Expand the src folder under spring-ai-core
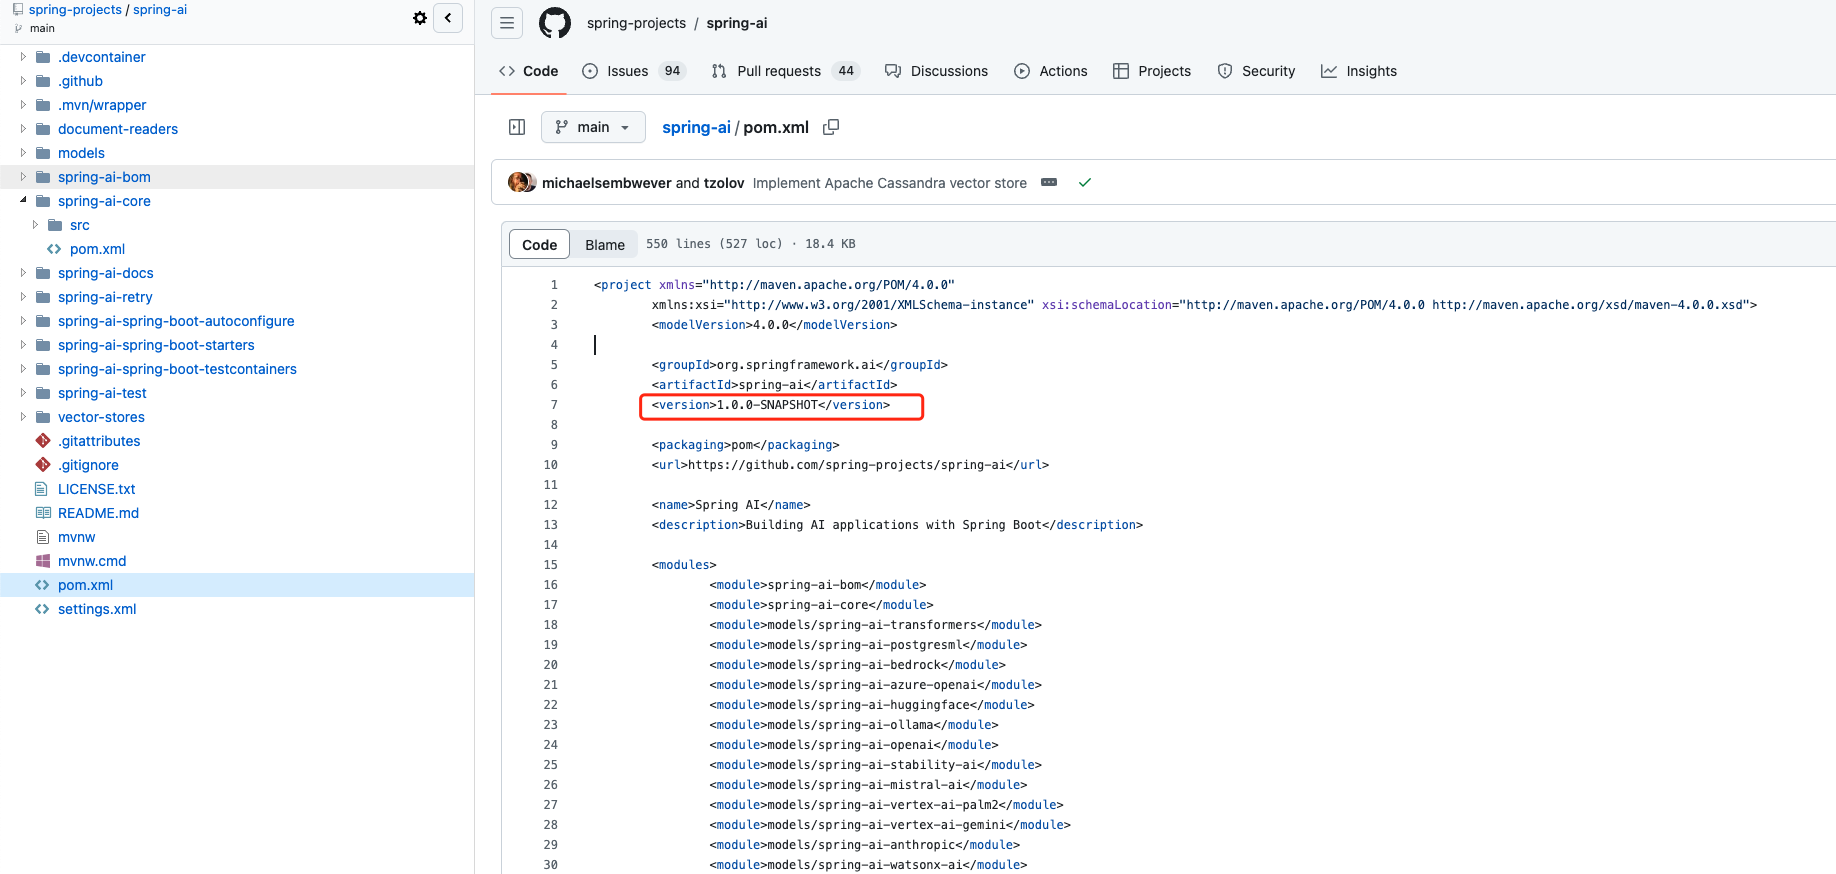This screenshot has width=1836, height=874. click(x=35, y=225)
